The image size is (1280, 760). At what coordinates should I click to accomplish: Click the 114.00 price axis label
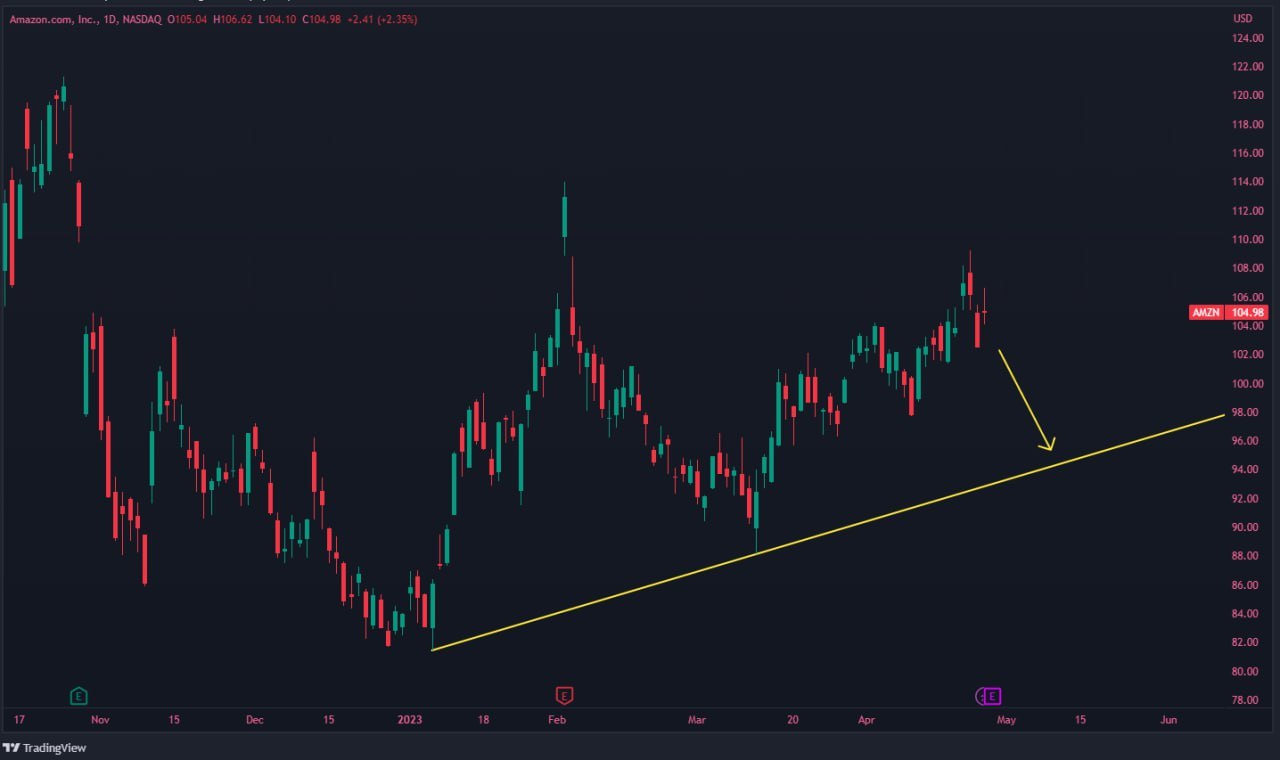(1247, 182)
